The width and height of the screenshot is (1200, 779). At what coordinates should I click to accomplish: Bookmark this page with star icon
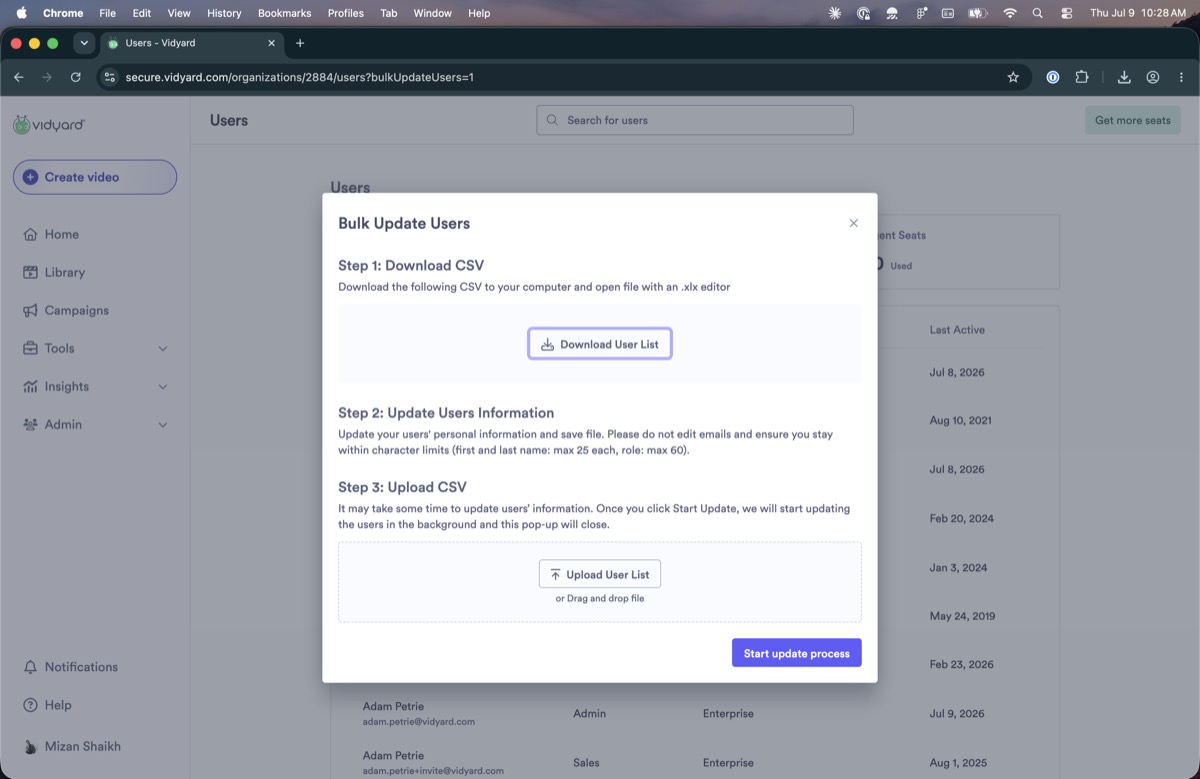[x=1013, y=77]
